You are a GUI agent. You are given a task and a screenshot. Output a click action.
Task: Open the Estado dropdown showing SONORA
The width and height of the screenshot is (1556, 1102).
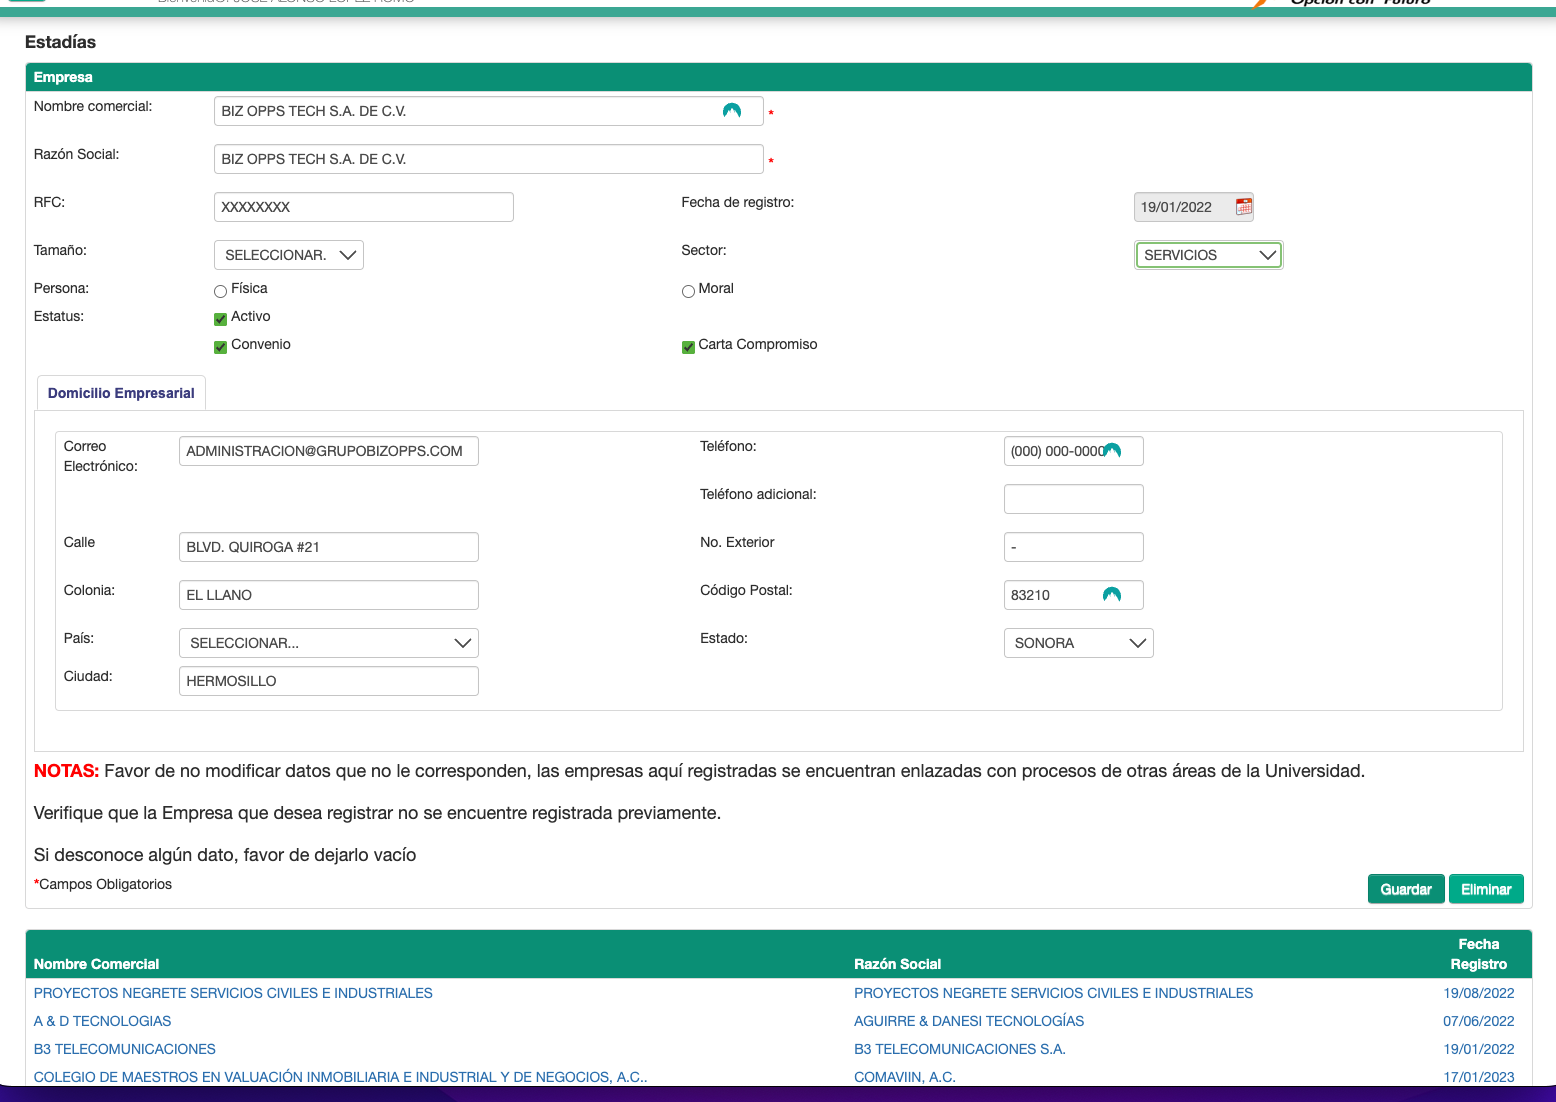1078,643
